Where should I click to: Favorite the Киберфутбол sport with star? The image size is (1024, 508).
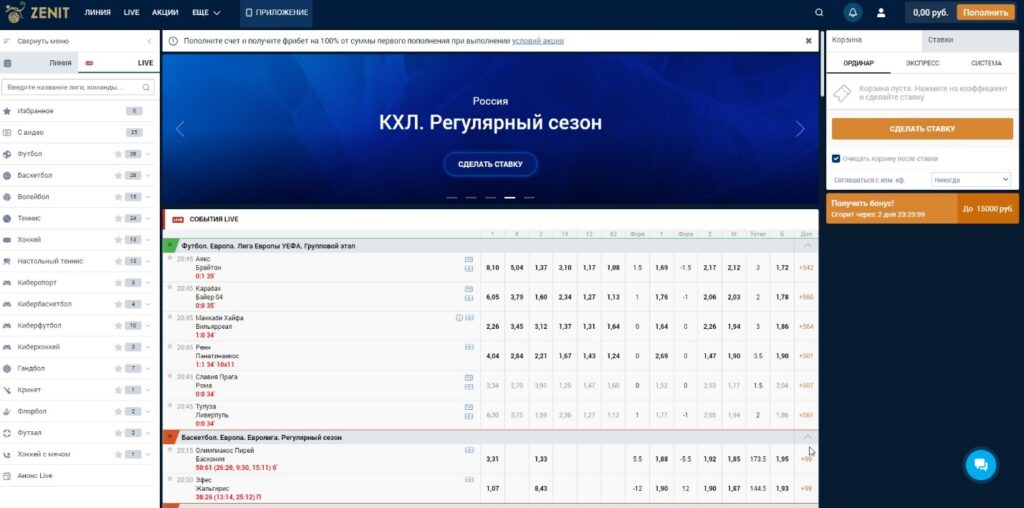pyautogui.click(x=118, y=326)
